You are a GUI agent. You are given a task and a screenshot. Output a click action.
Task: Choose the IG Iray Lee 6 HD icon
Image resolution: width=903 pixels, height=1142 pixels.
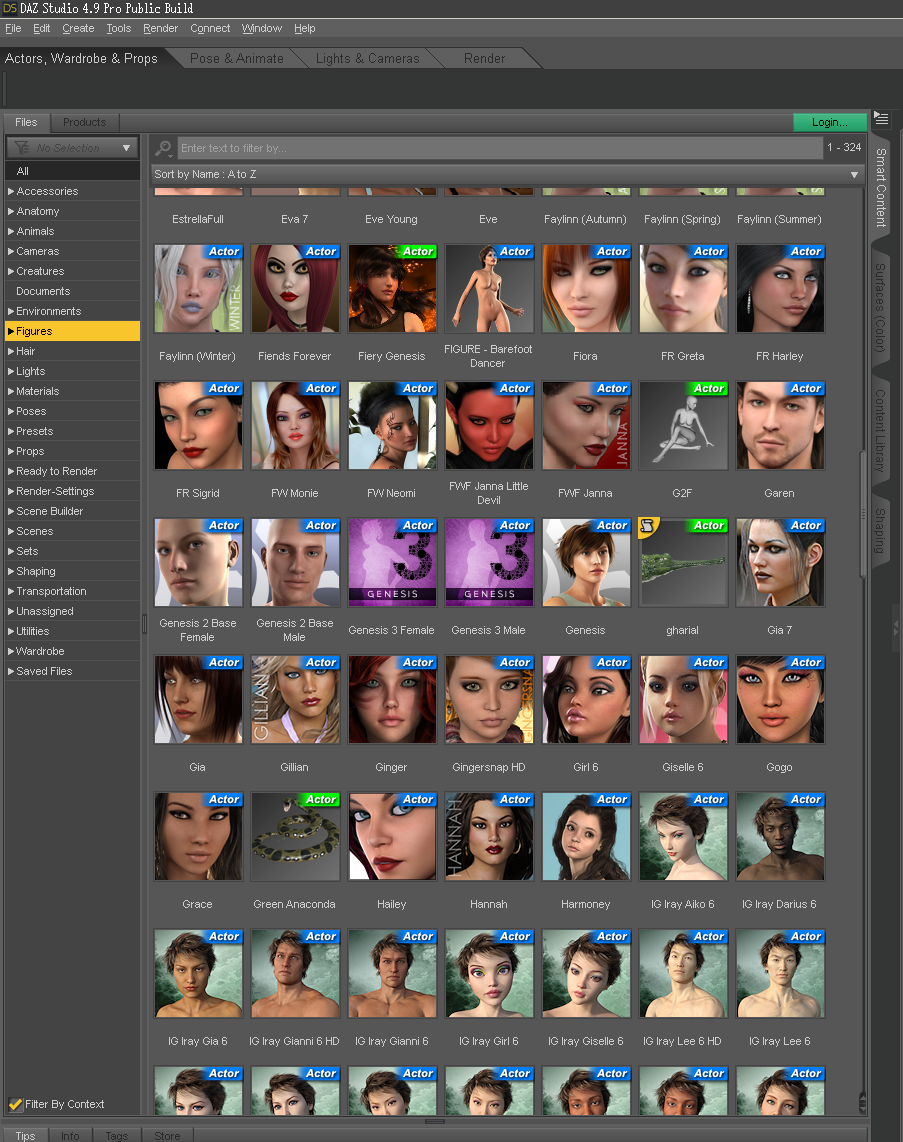(683, 974)
